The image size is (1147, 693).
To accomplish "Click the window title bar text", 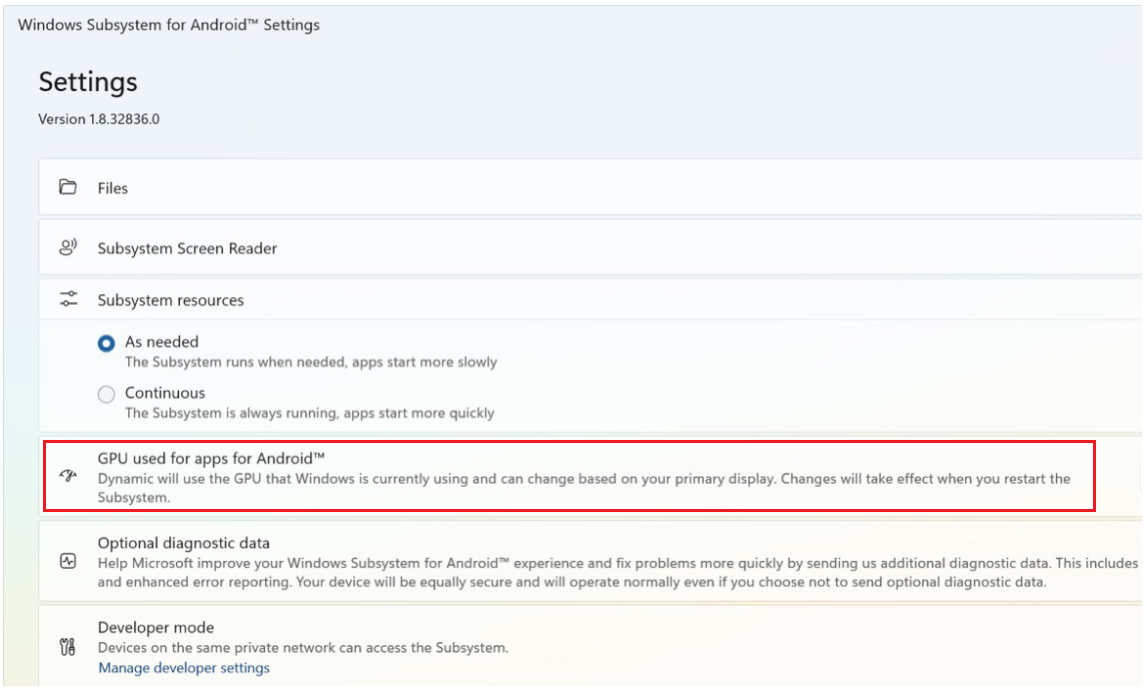I will coord(169,25).
